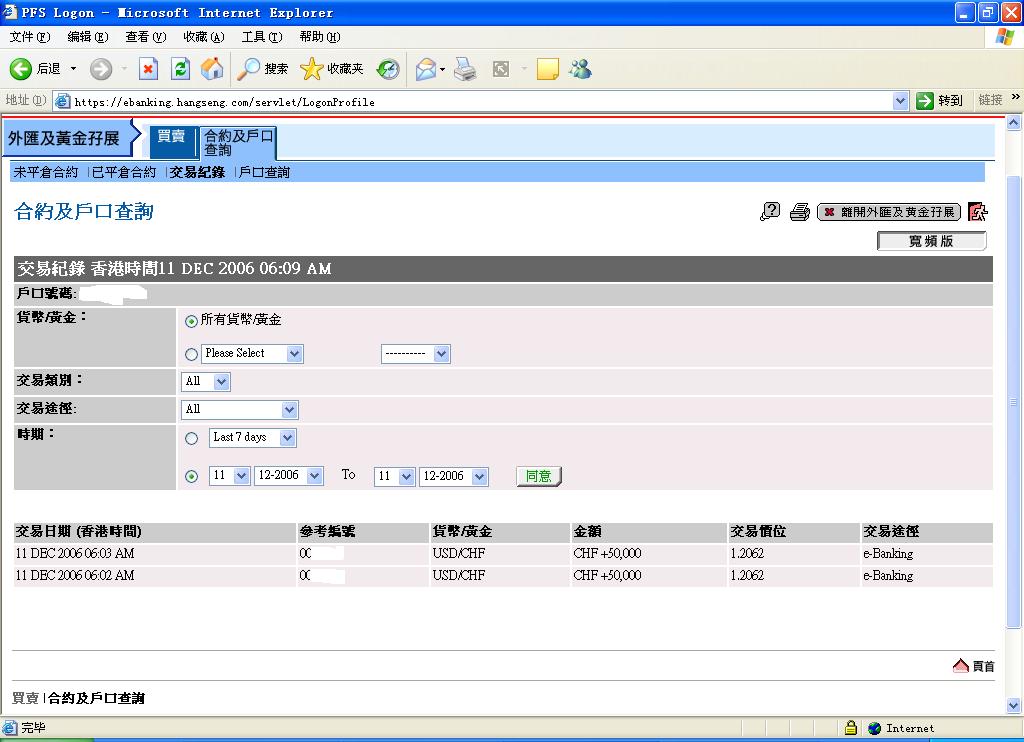1024x742 pixels.
Task: Open the 收藏 menu
Action: pos(204,37)
